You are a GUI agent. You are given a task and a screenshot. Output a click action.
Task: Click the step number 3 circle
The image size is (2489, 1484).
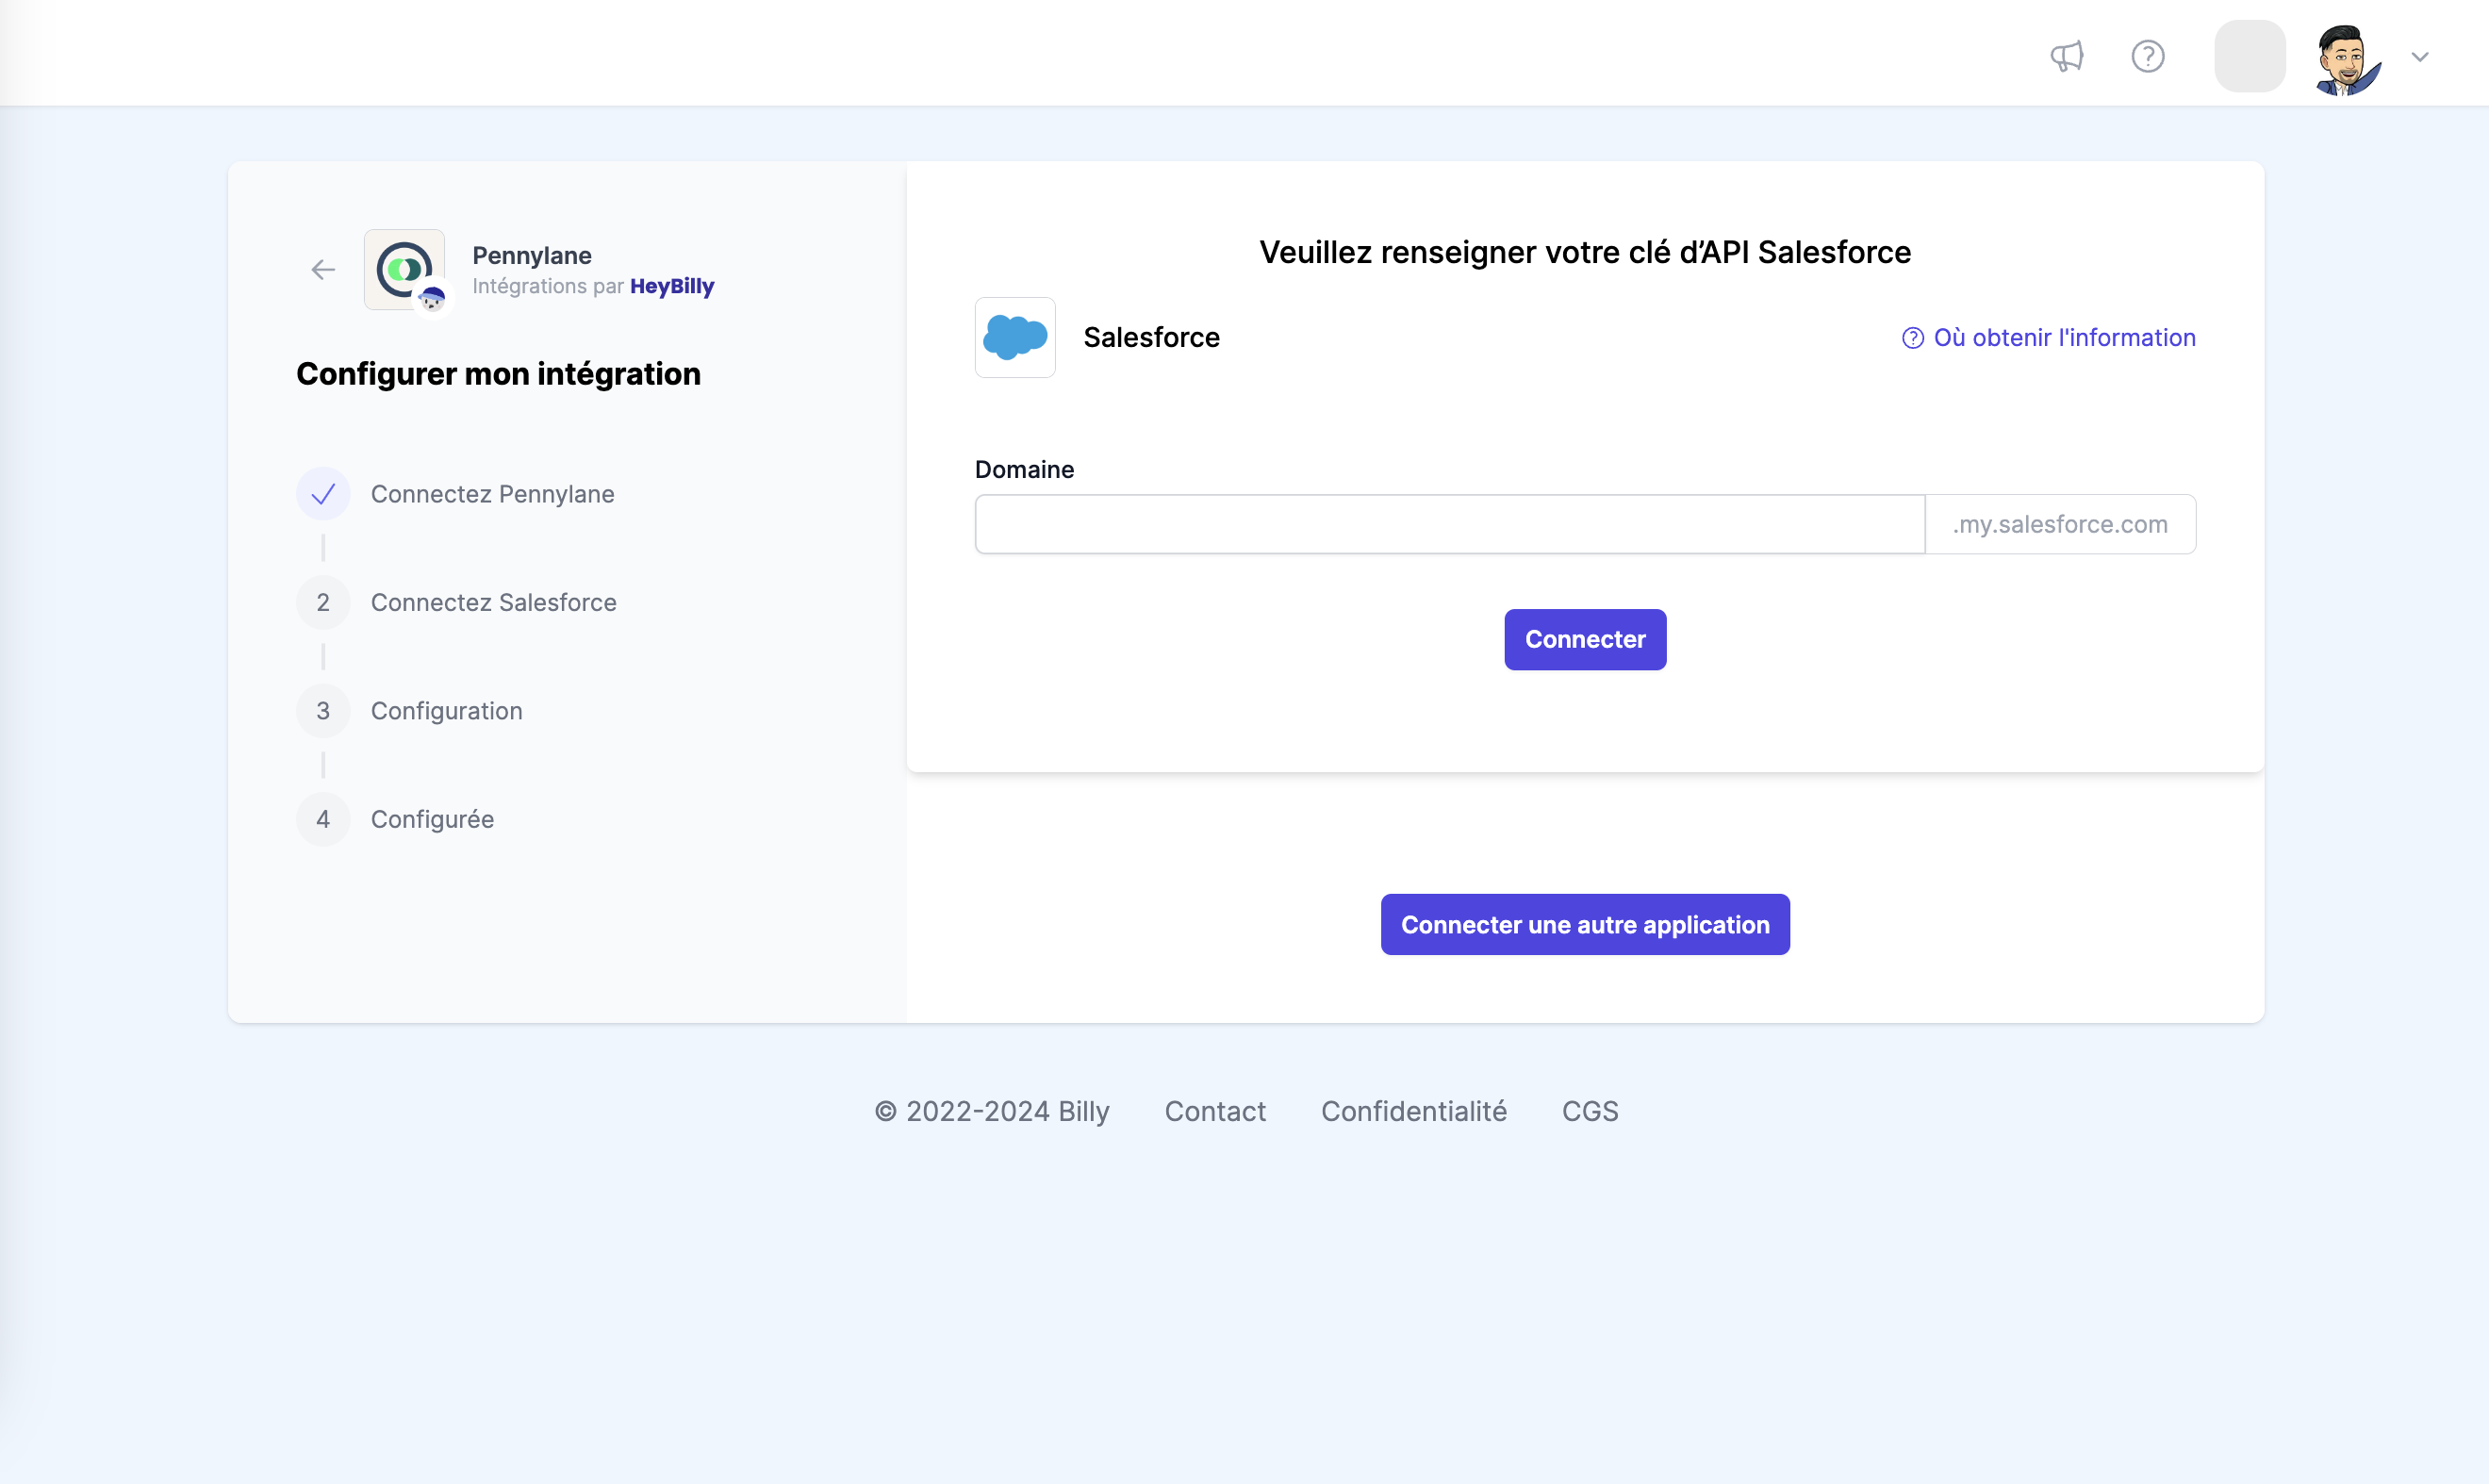click(x=323, y=711)
